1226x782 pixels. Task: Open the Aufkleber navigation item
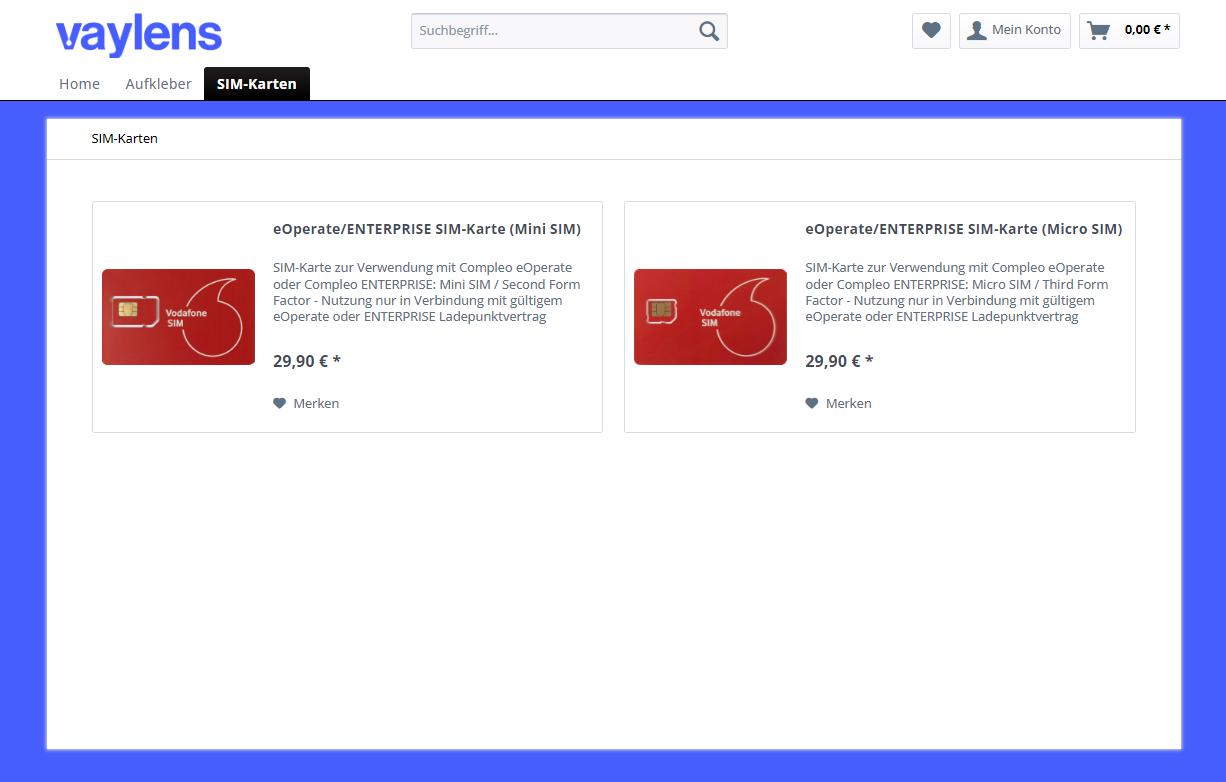point(158,83)
